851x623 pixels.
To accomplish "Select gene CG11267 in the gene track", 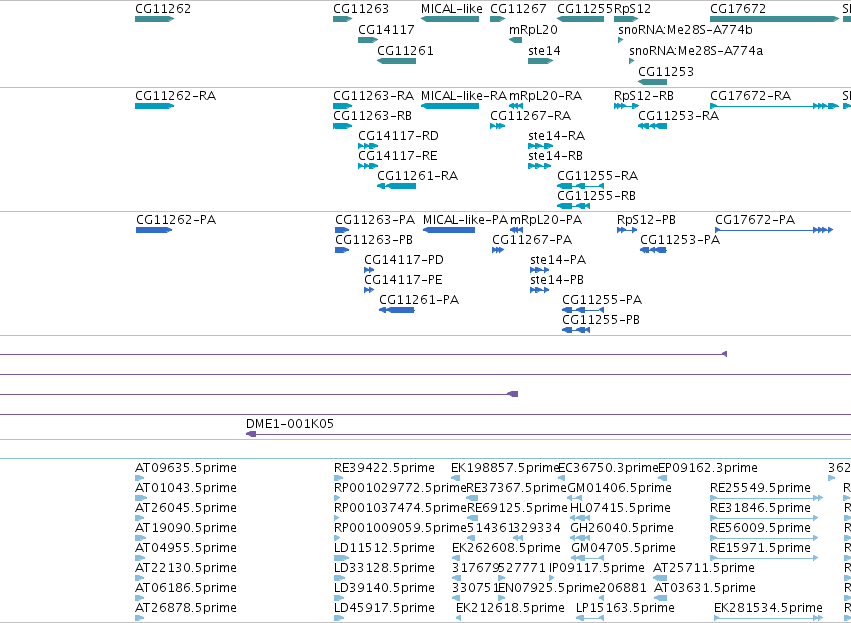I will 498,19.
